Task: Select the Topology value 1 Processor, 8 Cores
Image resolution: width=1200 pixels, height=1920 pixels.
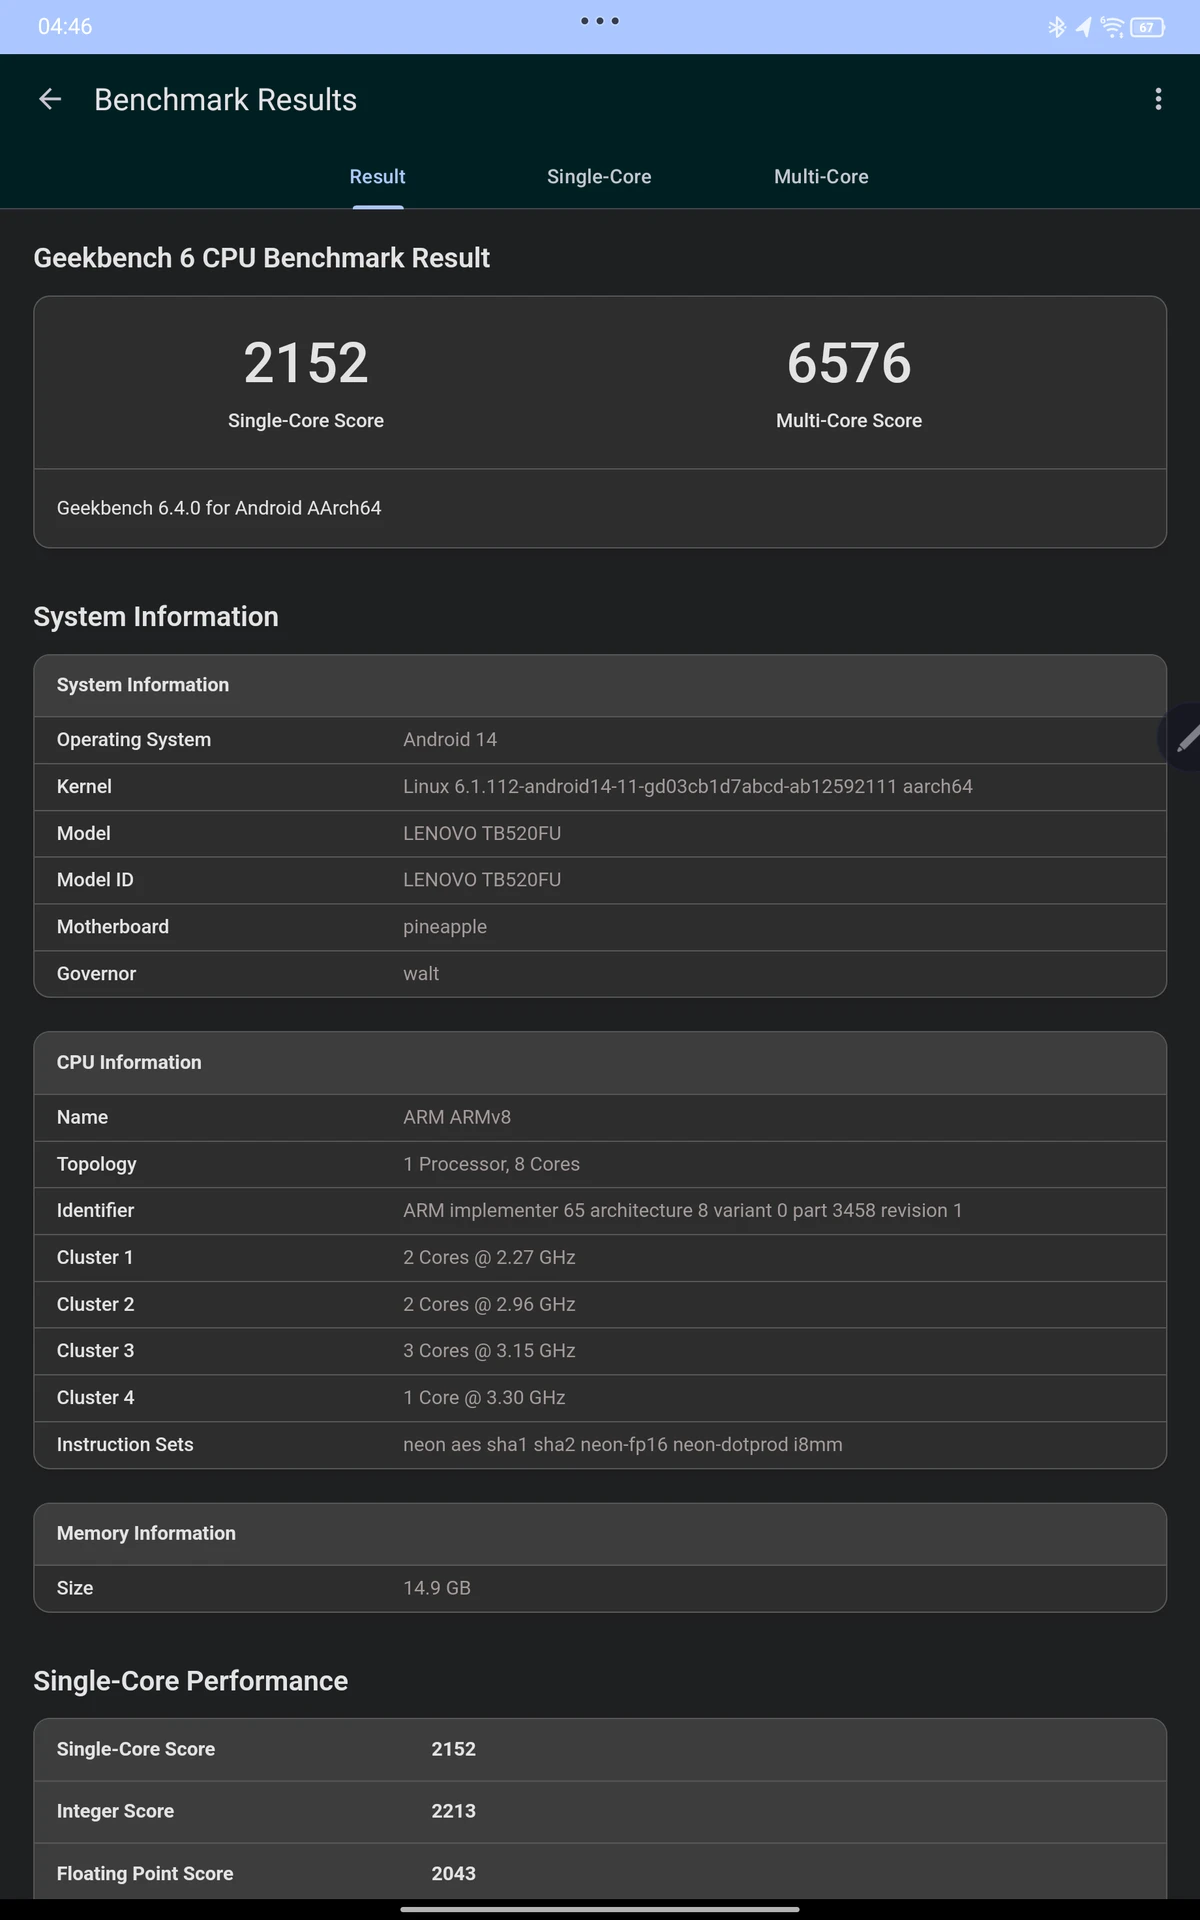Action: coord(491,1164)
